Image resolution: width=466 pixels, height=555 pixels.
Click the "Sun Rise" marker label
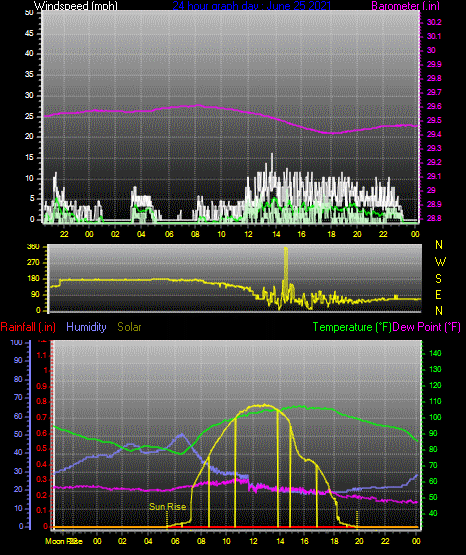point(167,507)
